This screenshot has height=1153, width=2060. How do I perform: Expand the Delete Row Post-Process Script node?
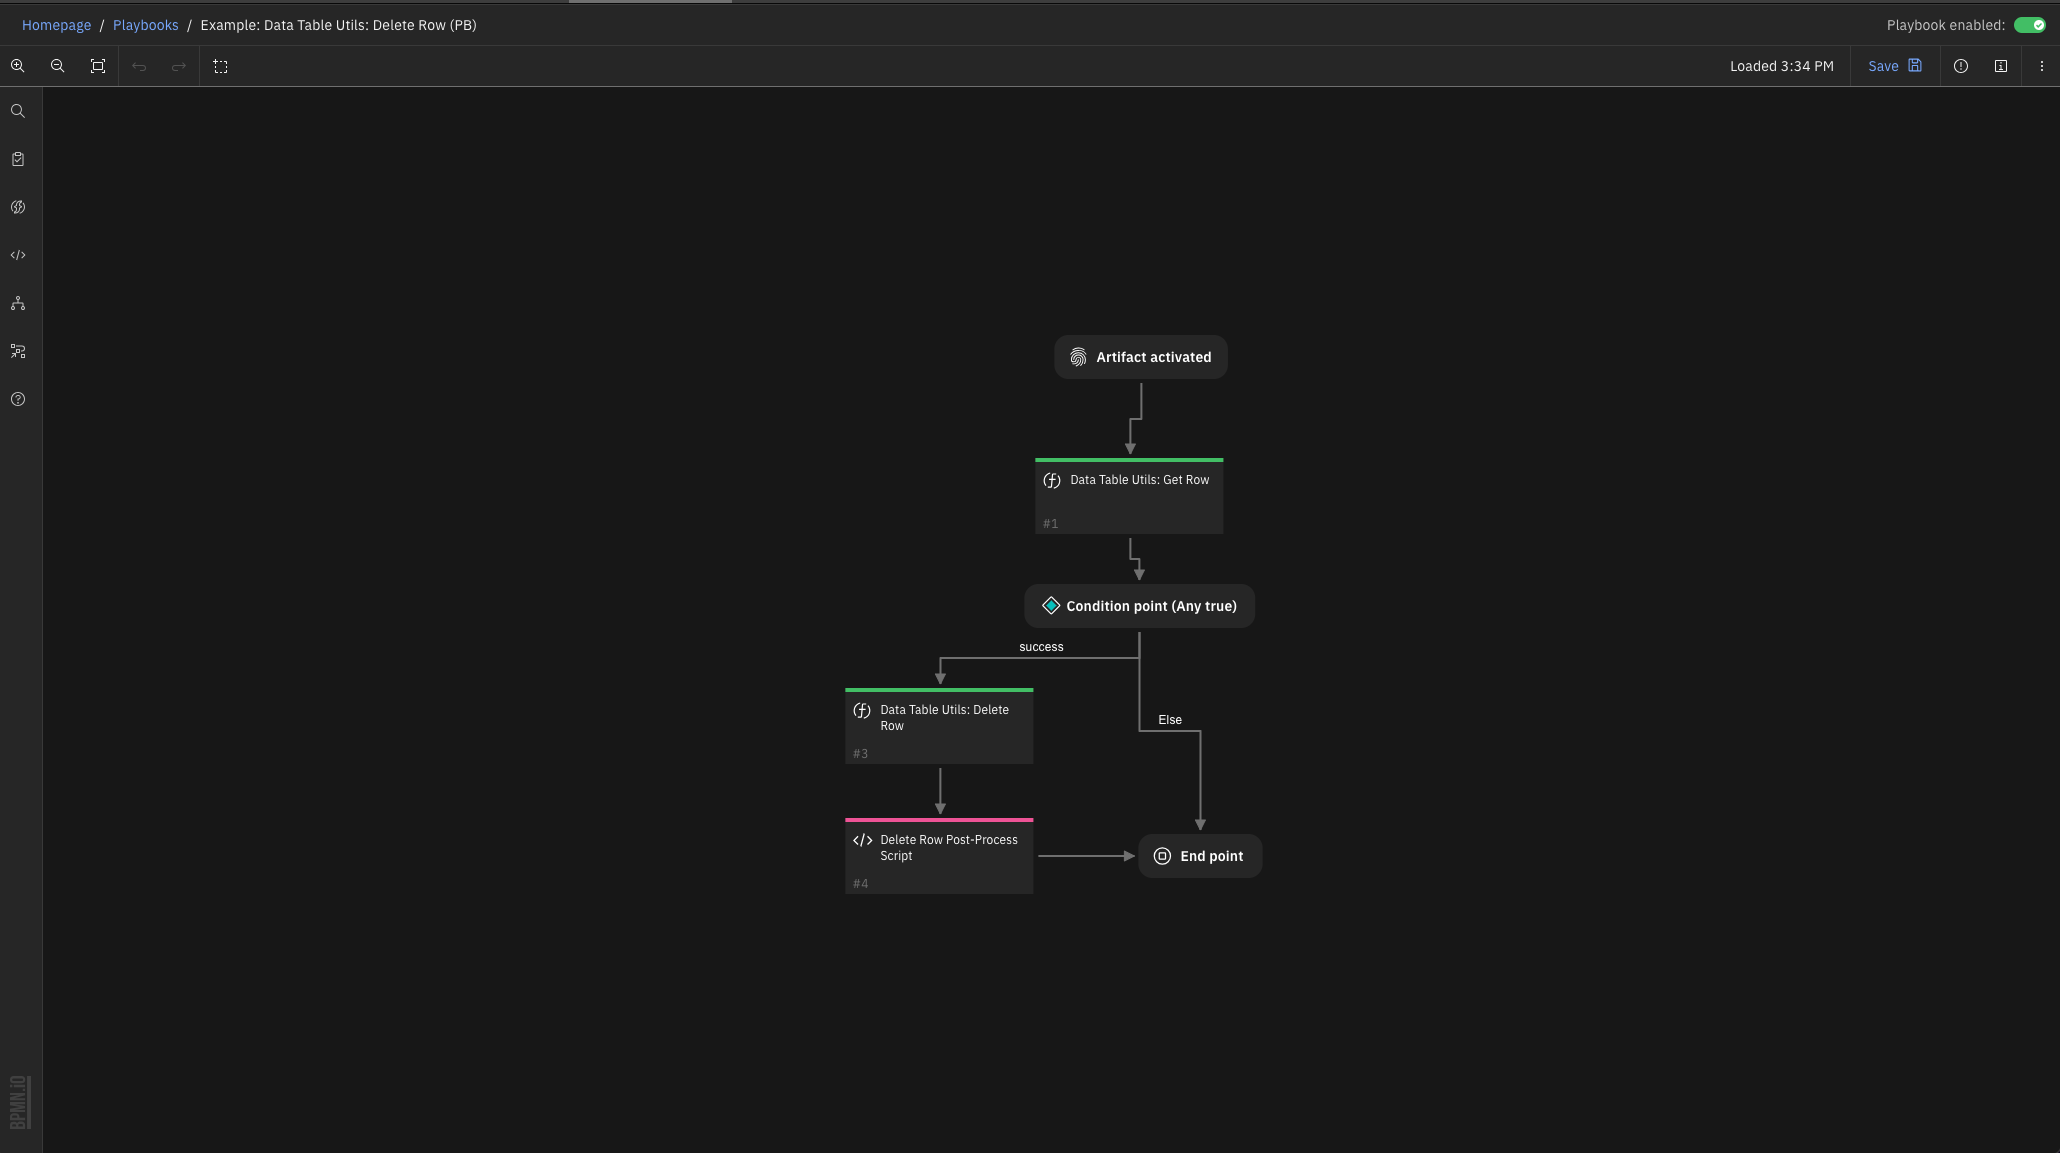939,853
